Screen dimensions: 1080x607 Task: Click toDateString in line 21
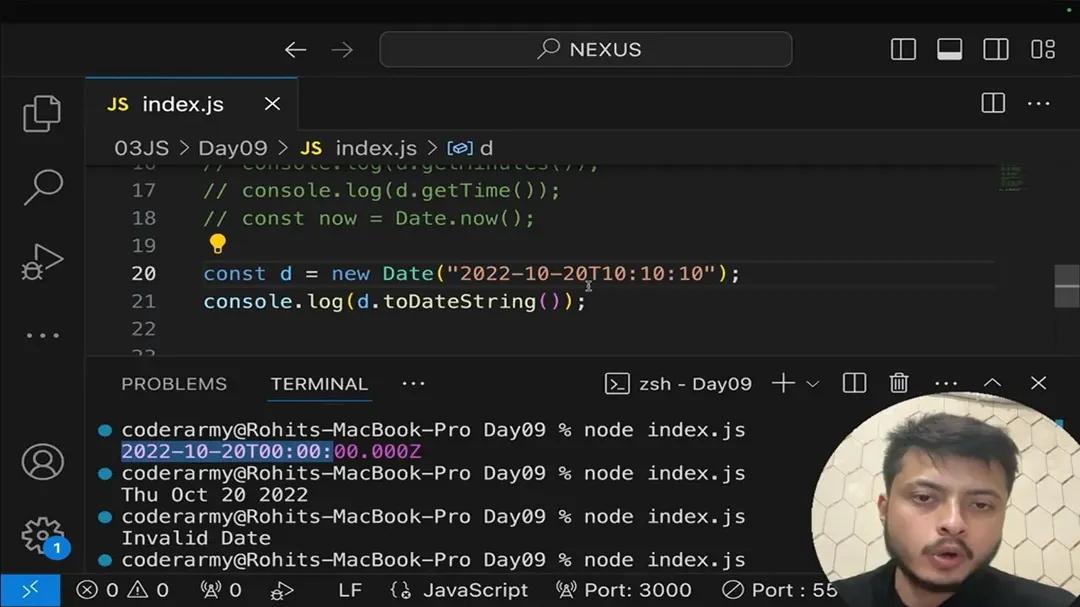[x=459, y=301]
